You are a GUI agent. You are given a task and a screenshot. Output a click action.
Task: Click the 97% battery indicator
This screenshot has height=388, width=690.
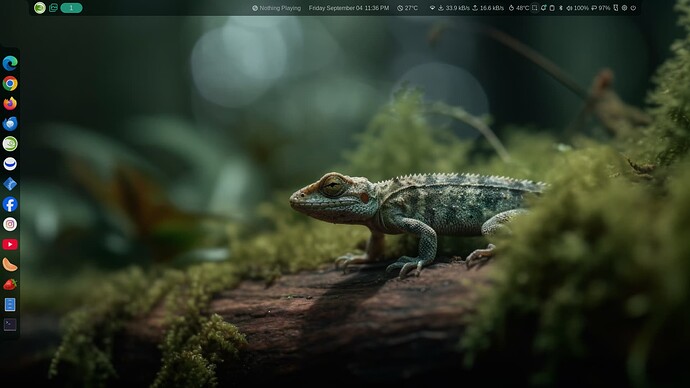click(x=601, y=8)
